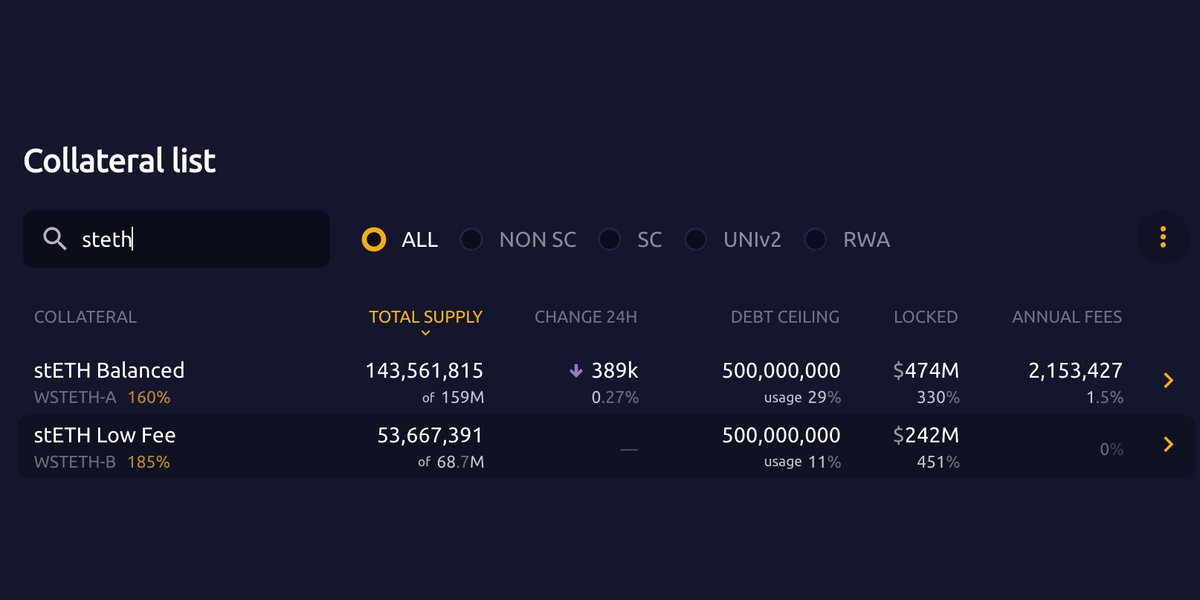
Task: Open the three-dot options menu
Action: coord(1163,237)
